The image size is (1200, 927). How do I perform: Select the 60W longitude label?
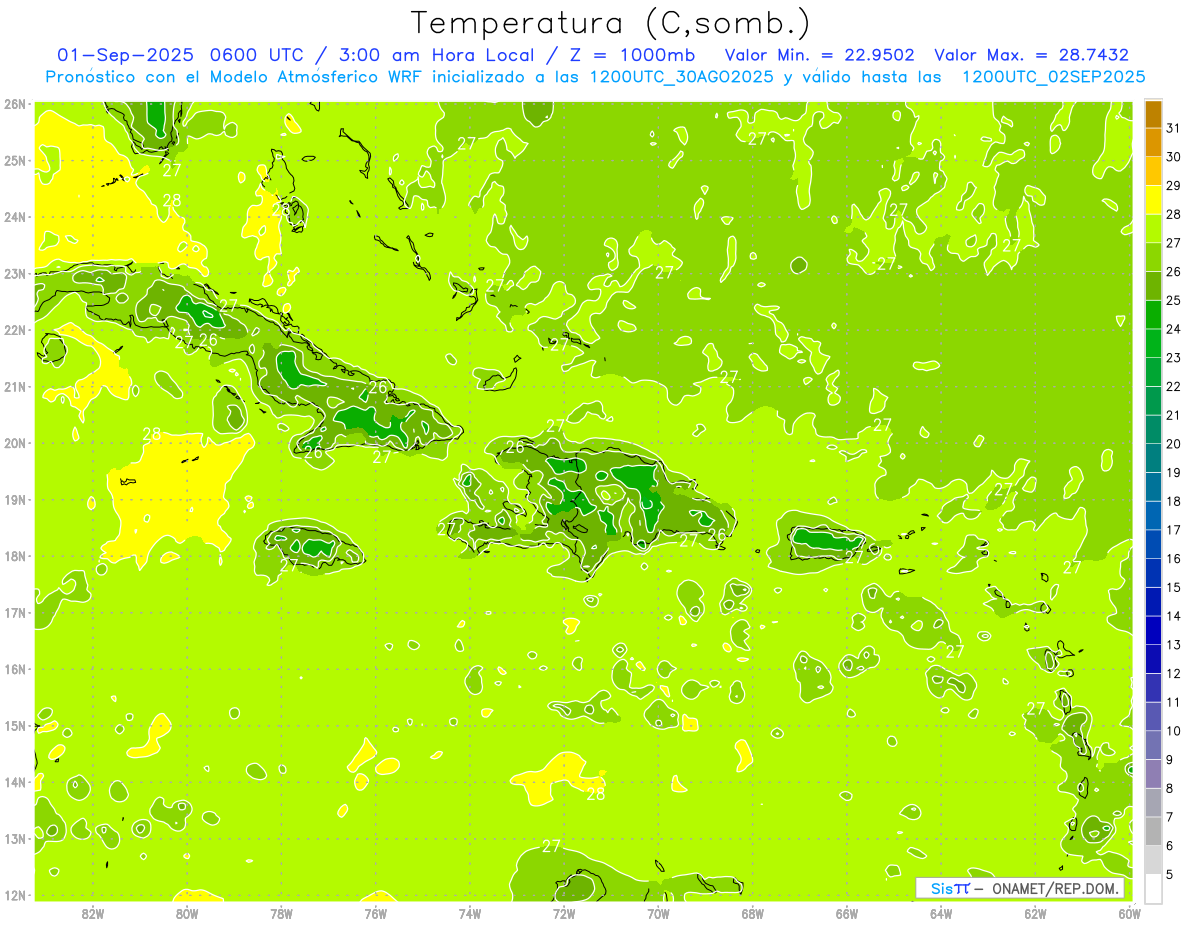pos(1129,913)
